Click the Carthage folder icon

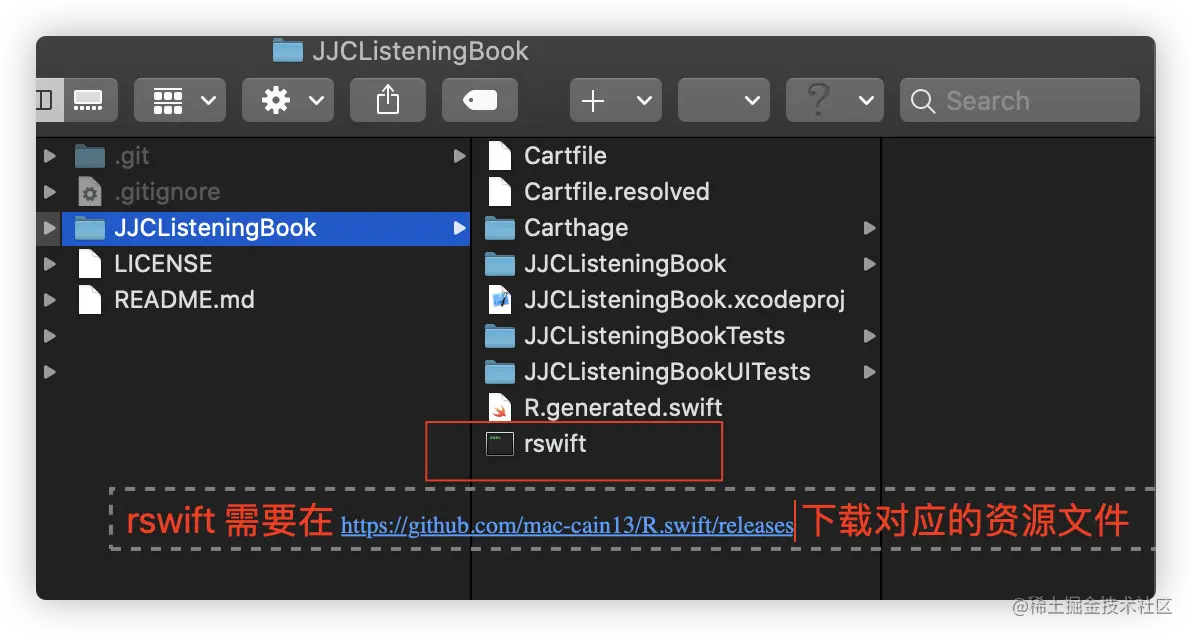pyautogui.click(x=499, y=228)
